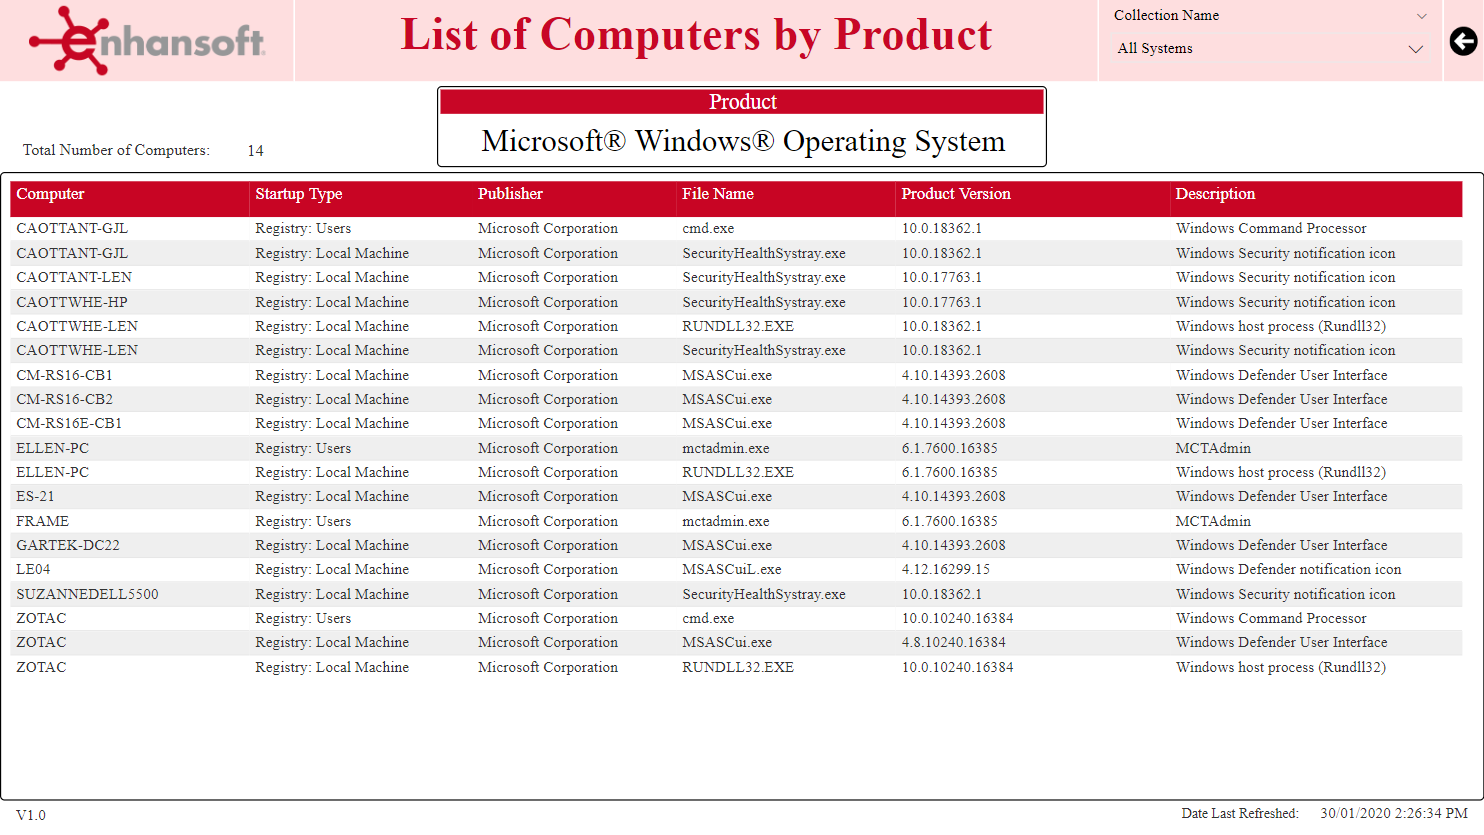Click cmd.exe in ZOTAC row
The width and height of the screenshot is (1484, 835).
tap(708, 618)
